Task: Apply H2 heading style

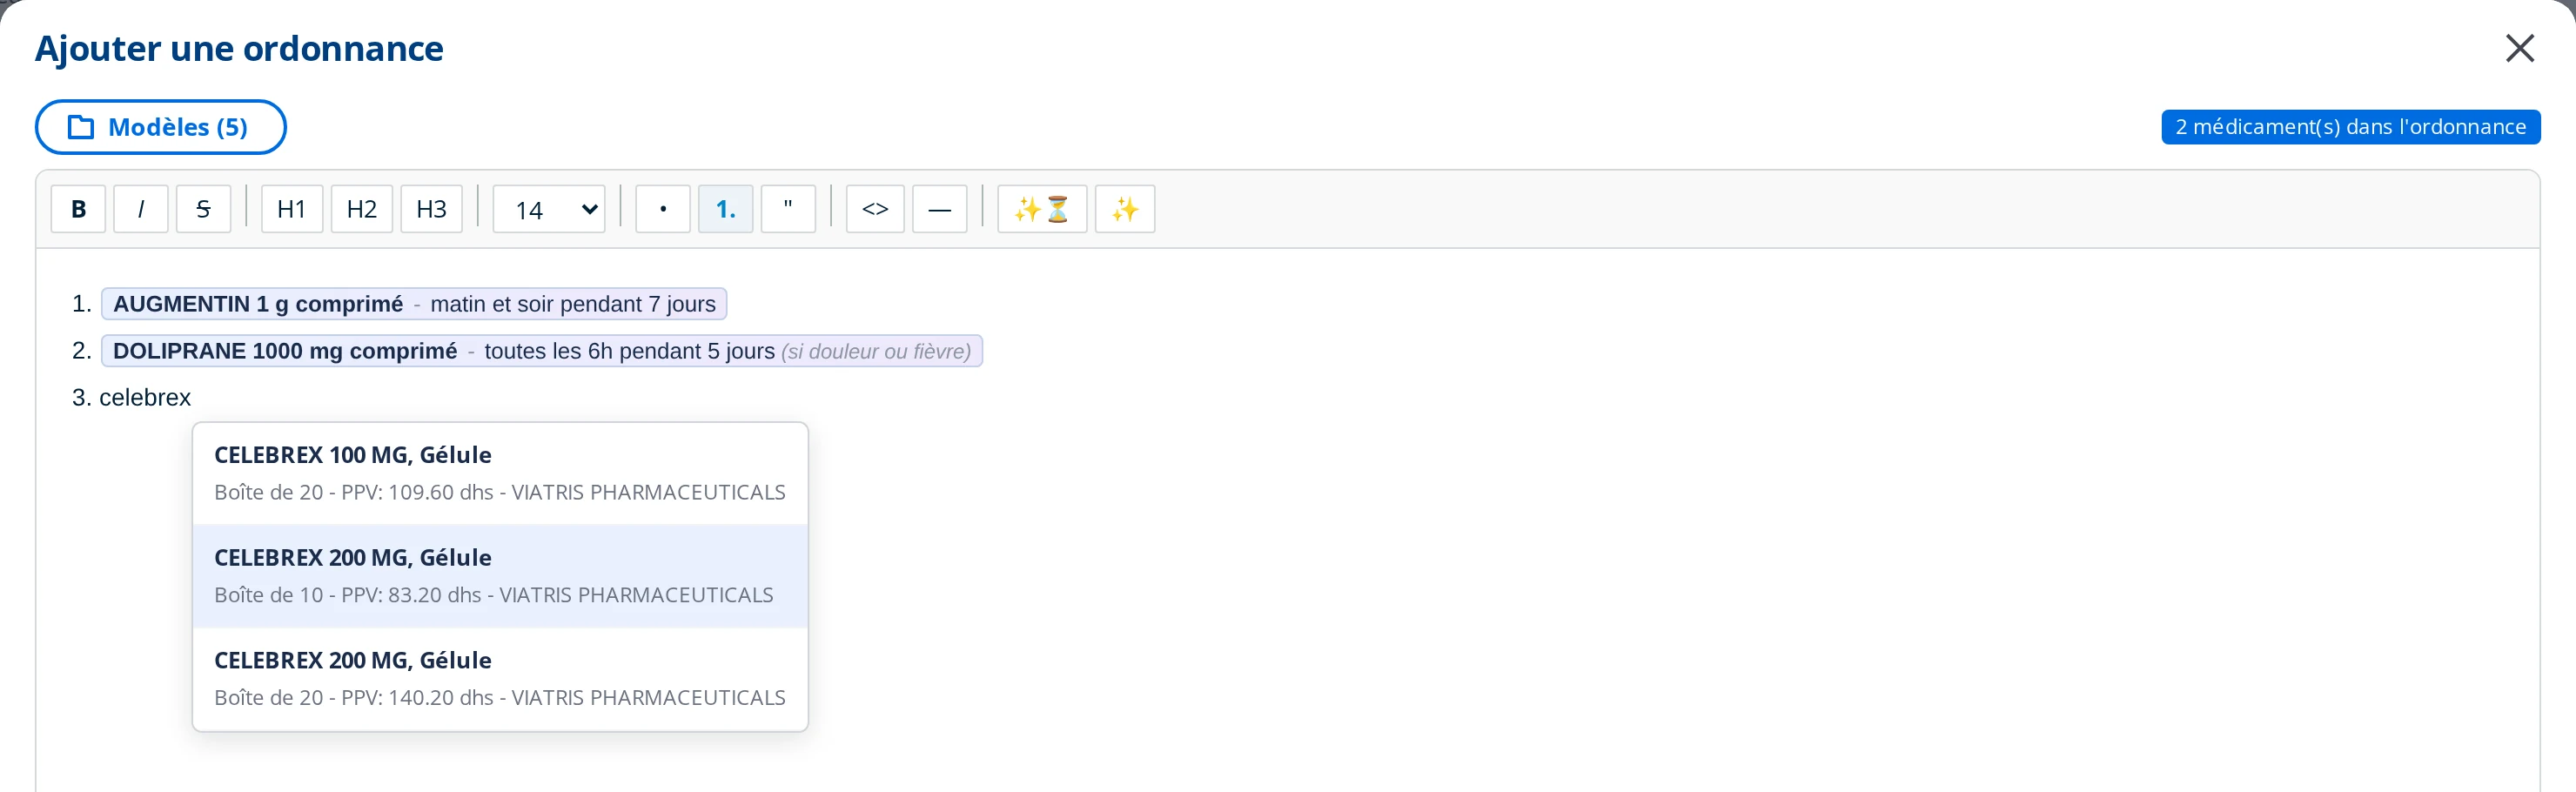Action: (362, 209)
